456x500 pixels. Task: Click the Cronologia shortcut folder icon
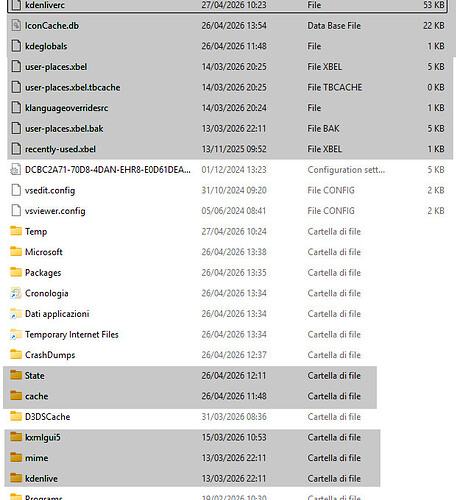16,293
